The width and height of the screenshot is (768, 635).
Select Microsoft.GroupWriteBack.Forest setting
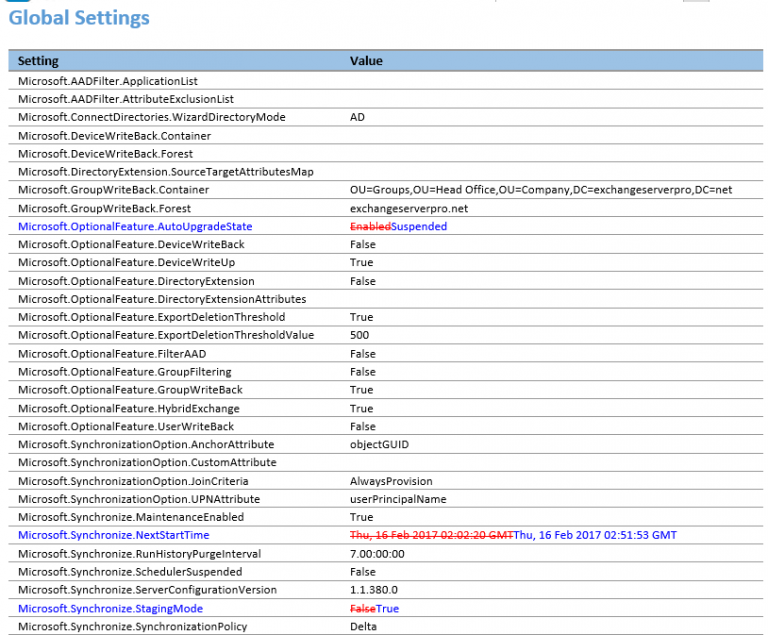click(104, 208)
